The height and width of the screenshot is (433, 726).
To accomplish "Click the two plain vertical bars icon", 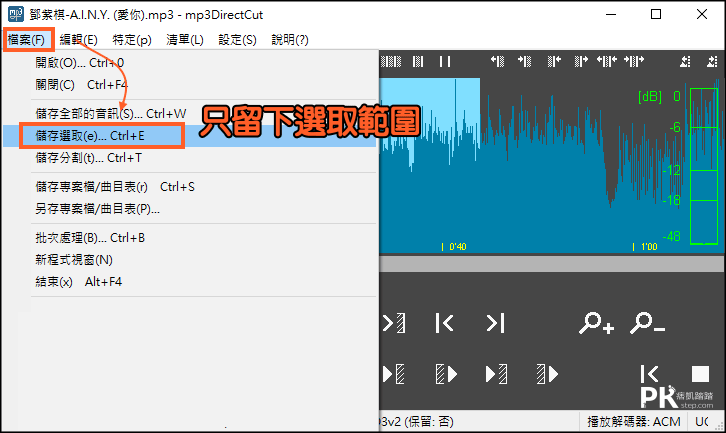I will pyautogui.click(x=445, y=62).
